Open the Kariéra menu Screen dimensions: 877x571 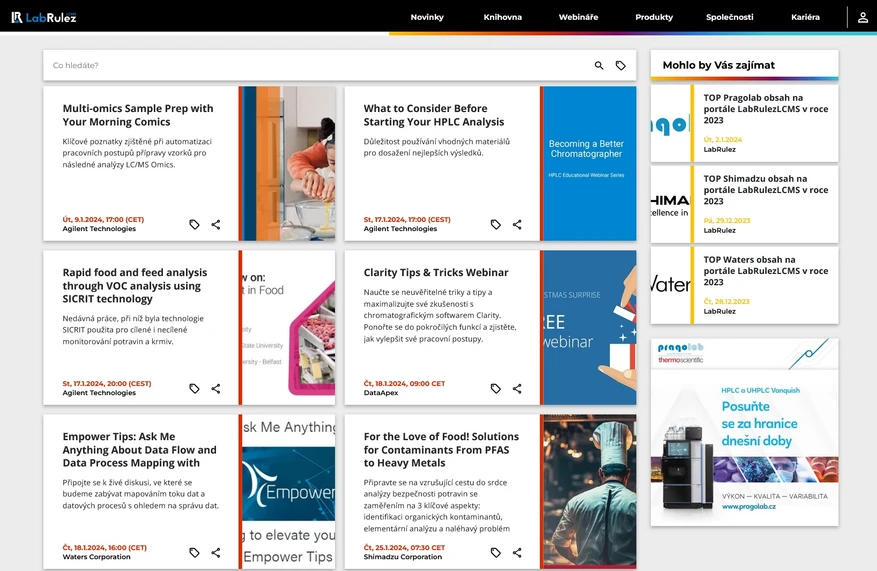[805, 17]
